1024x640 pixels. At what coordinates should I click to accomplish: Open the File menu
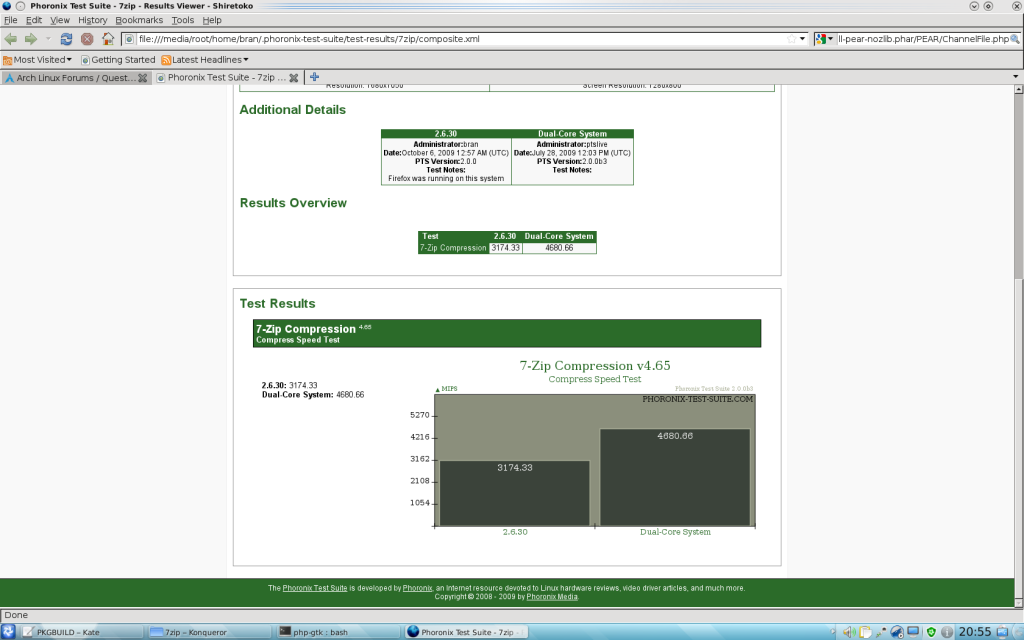click(x=10, y=20)
